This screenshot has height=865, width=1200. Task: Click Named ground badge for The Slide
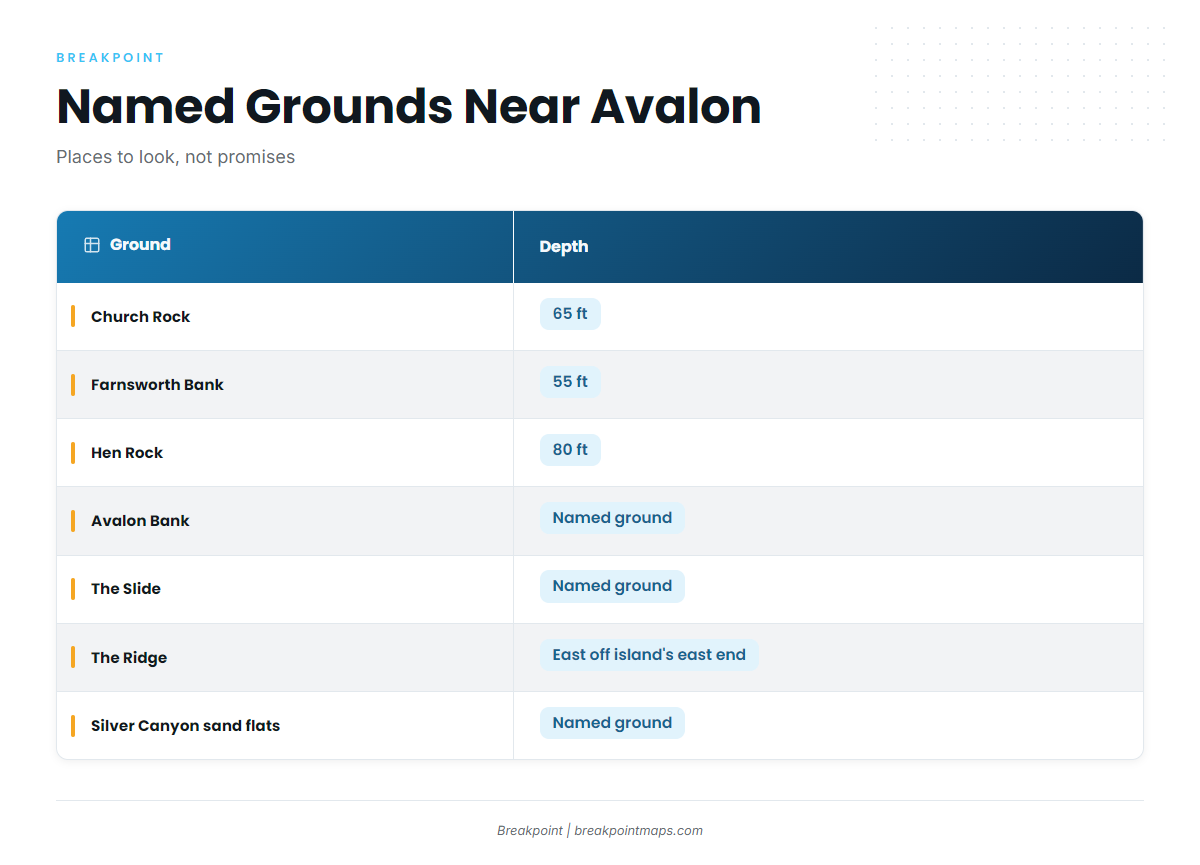[612, 586]
